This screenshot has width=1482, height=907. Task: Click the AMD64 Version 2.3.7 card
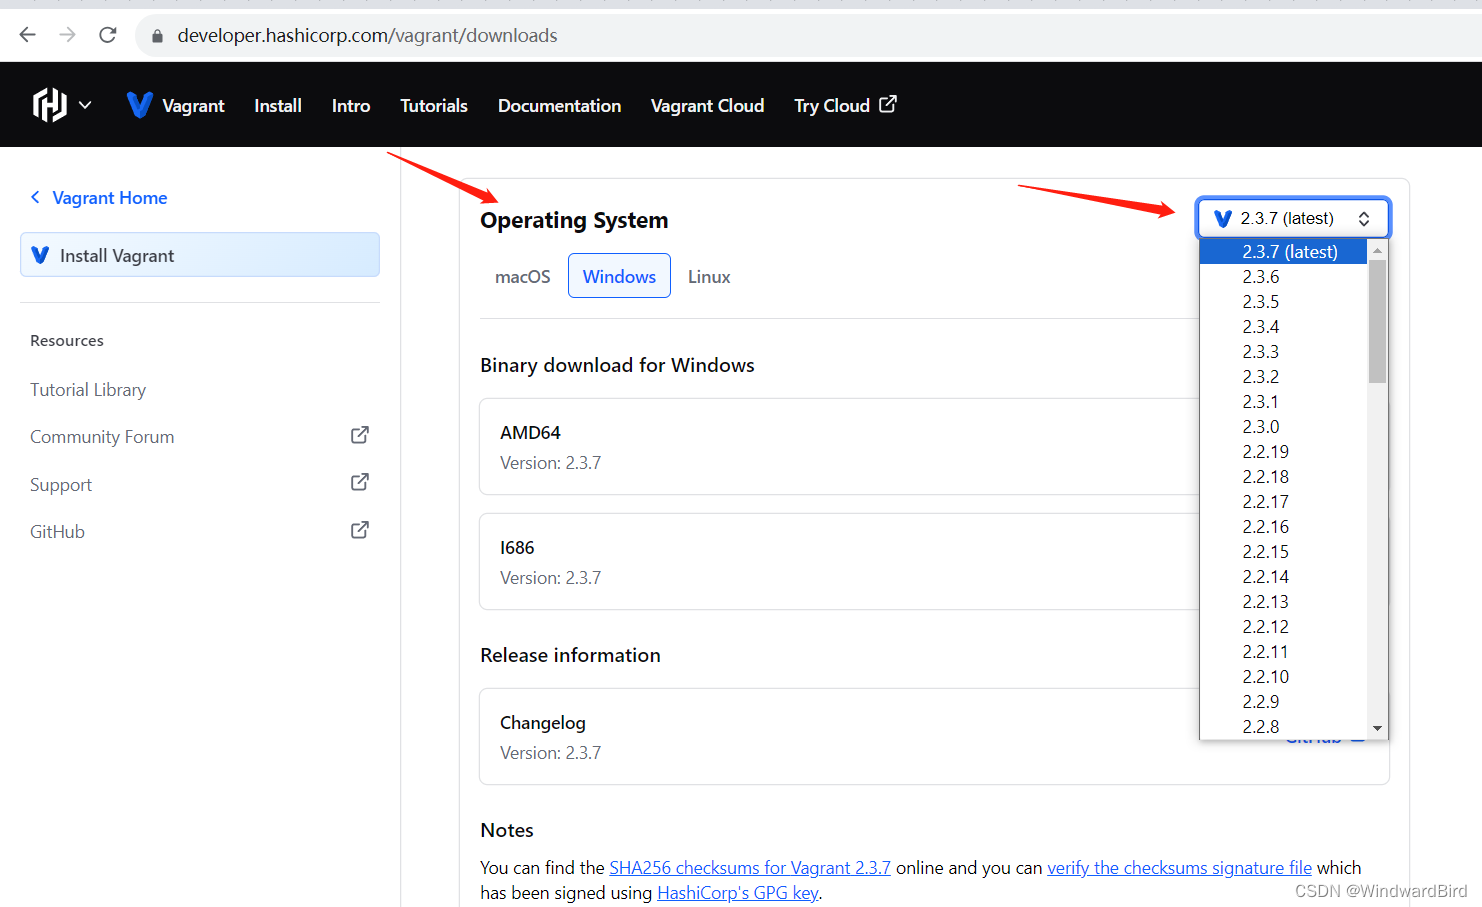pos(839,447)
